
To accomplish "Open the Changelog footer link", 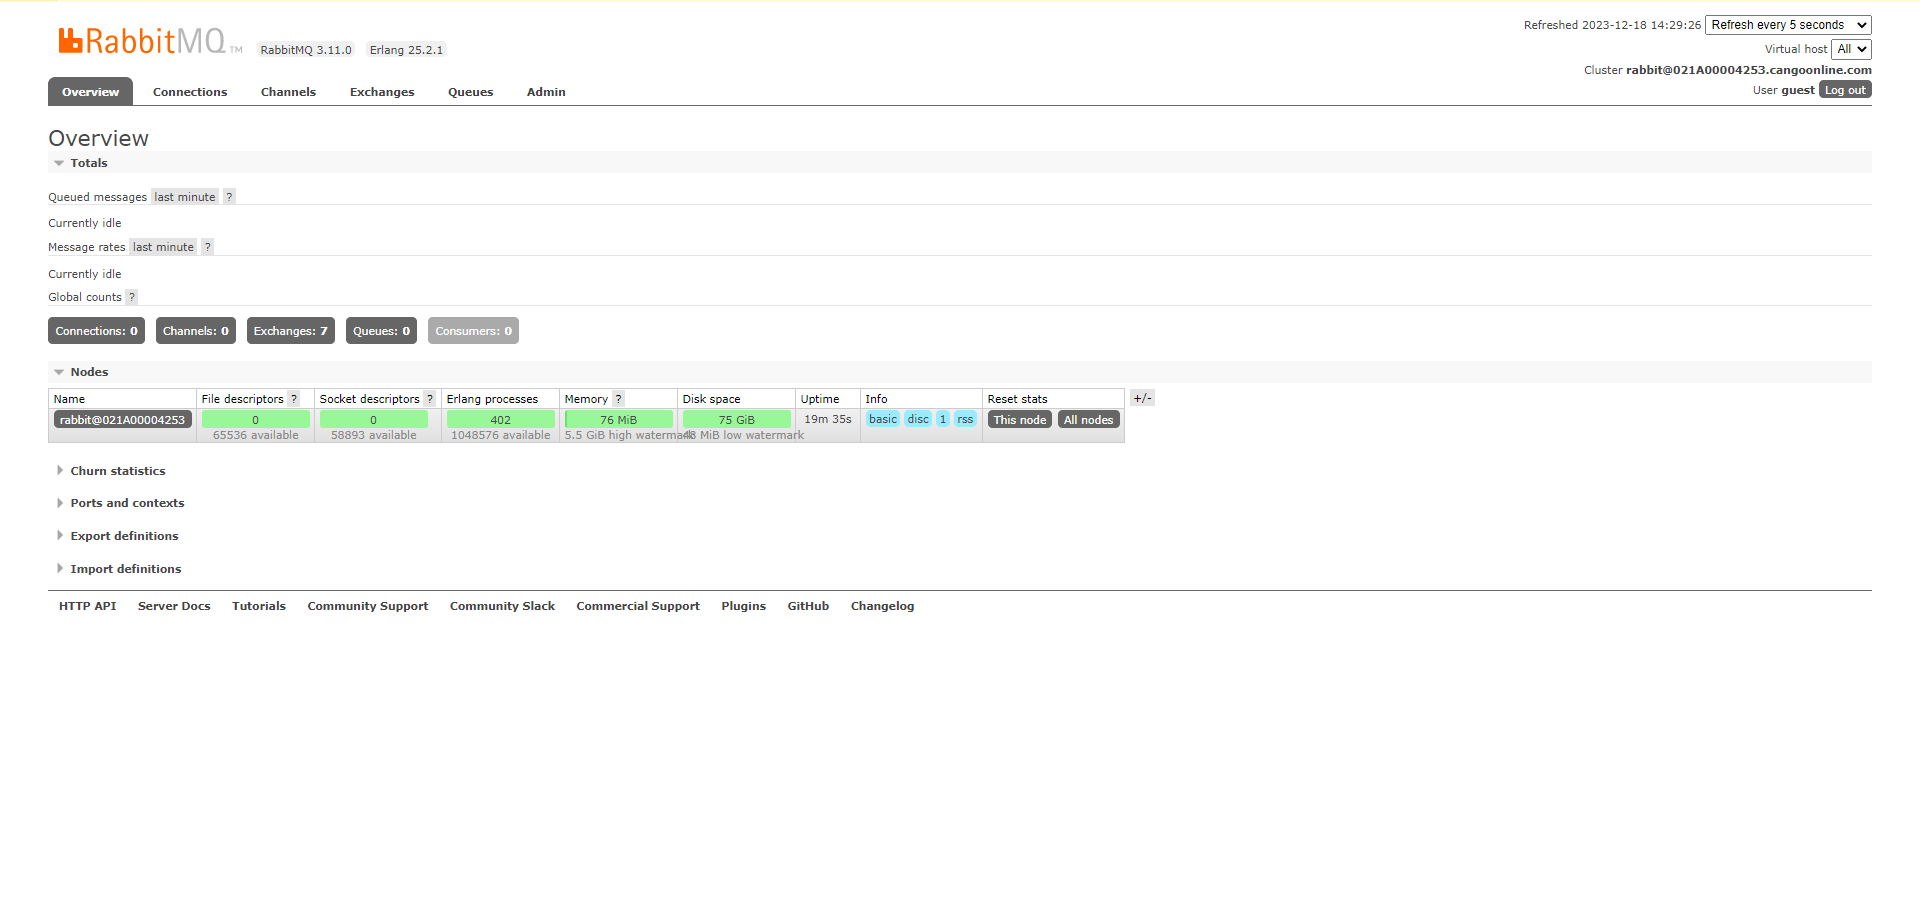I will pyautogui.click(x=882, y=606).
